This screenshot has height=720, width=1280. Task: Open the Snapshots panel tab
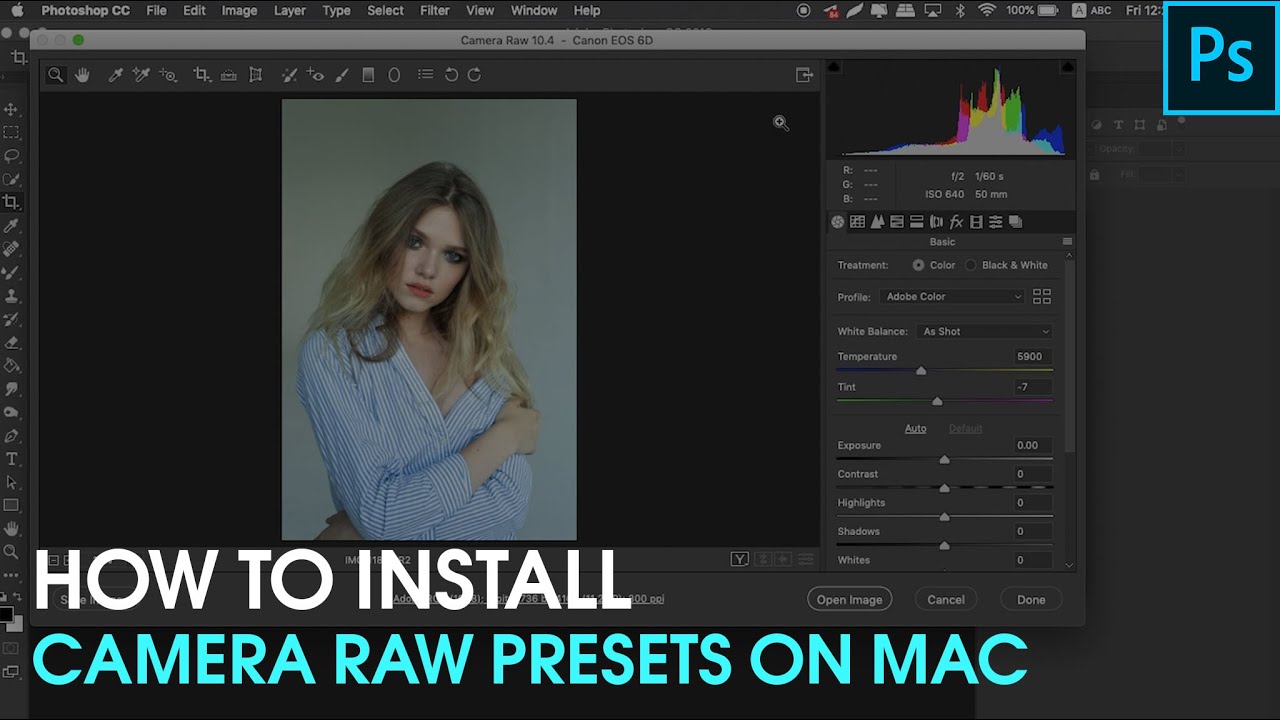pyautogui.click(x=1015, y=222)
